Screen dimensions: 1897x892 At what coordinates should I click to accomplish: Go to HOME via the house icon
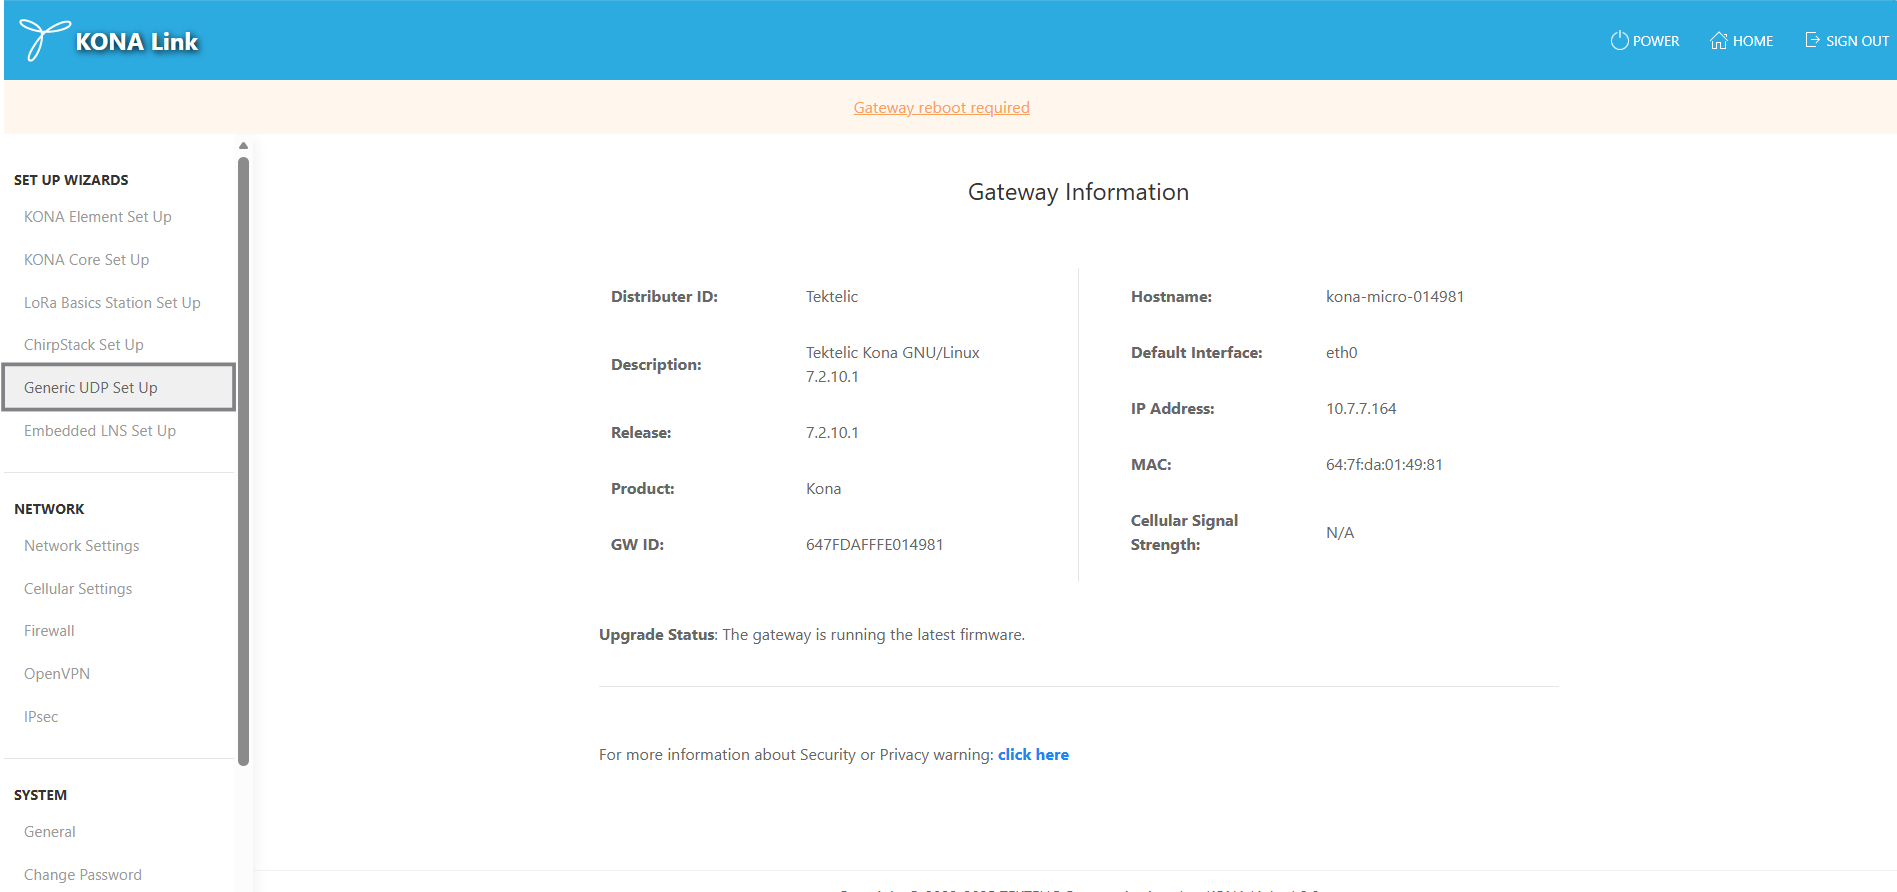1718,41
